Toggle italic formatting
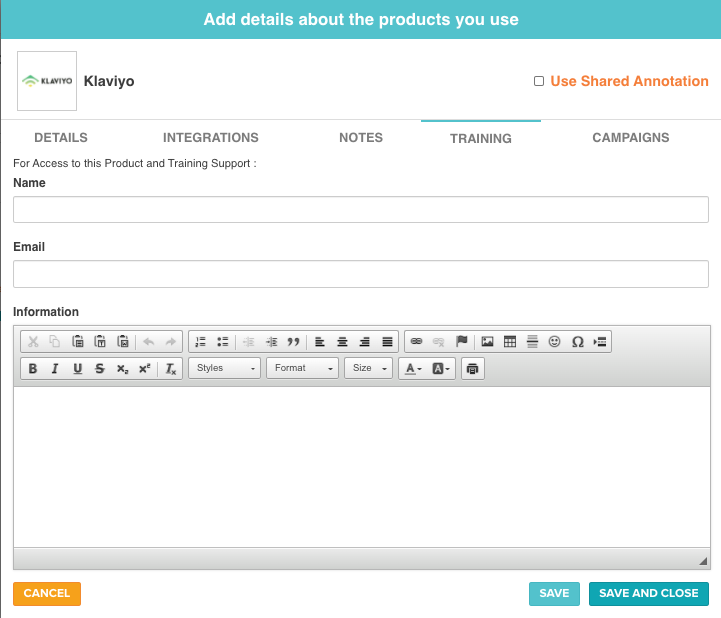Viewport: 721px width, 618px height. click(x=55, y=368)
